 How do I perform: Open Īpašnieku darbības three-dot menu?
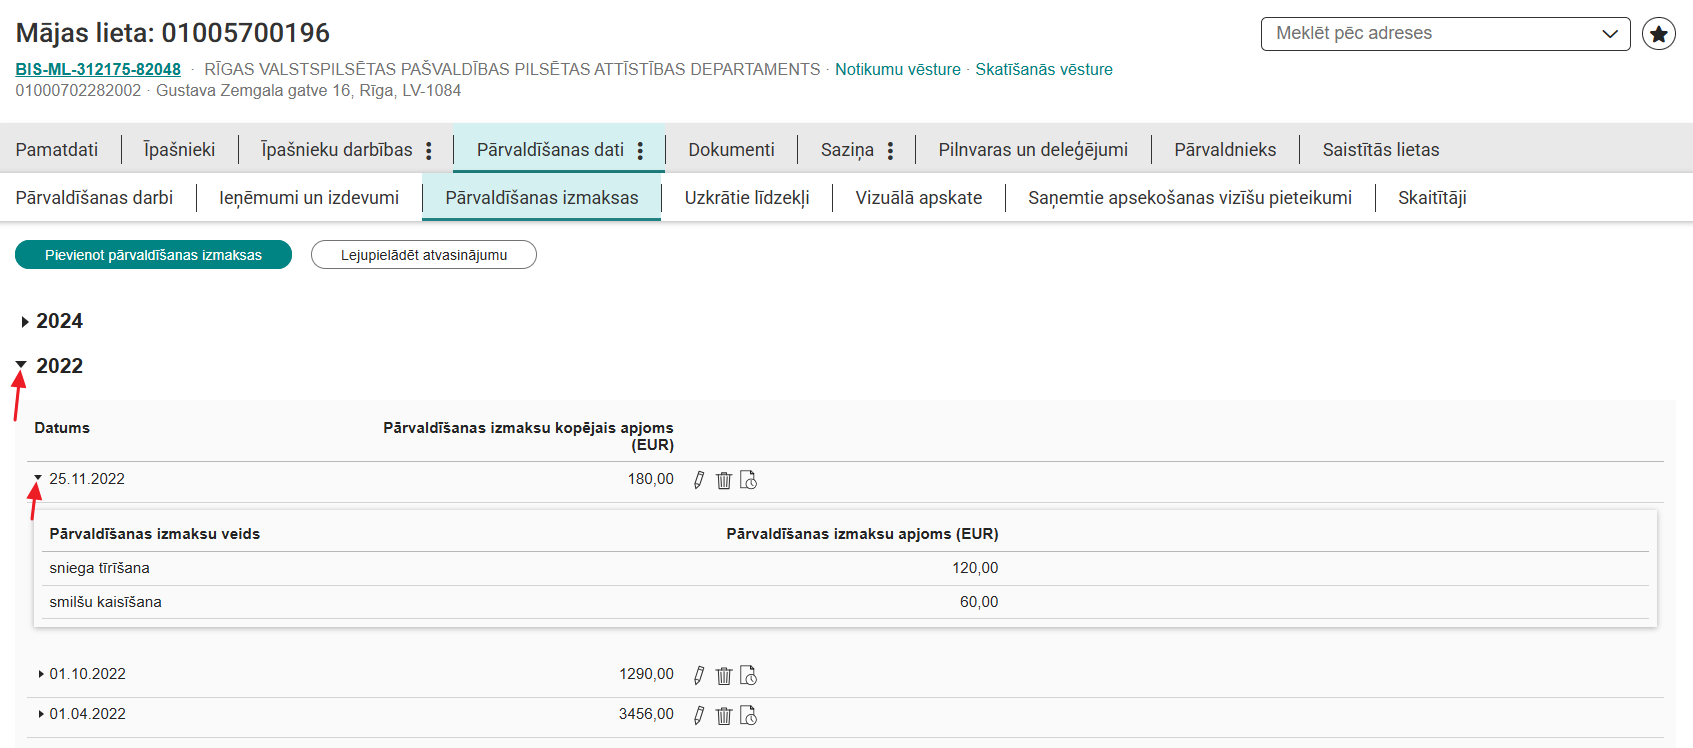tap(429, 150)
